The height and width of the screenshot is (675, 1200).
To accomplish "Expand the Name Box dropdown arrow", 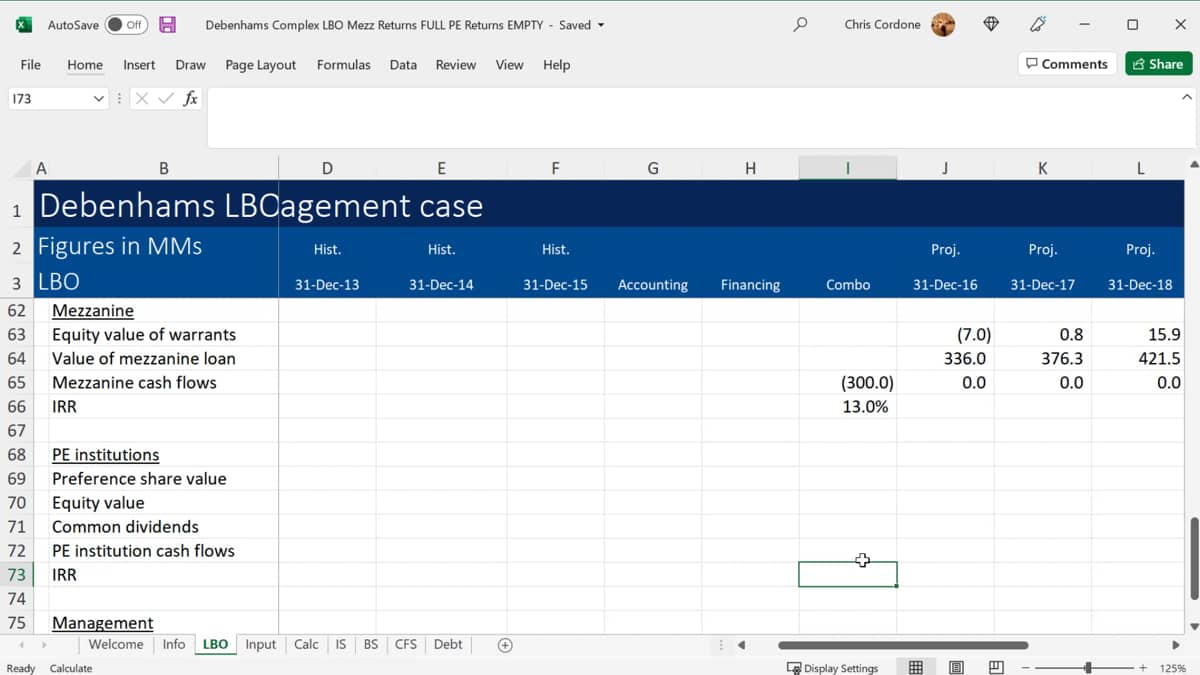I will pyautogui.click(x=98, y=98).
